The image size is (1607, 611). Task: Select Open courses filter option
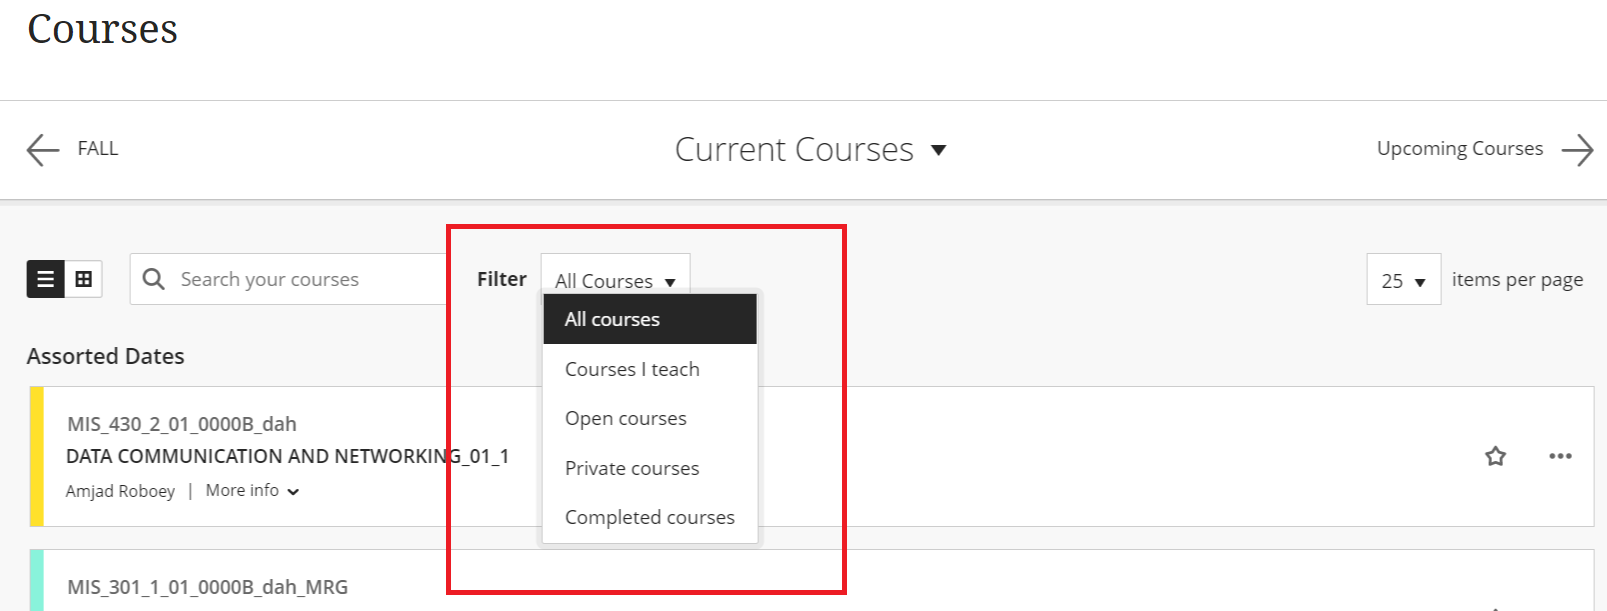(x=626, y=418)
